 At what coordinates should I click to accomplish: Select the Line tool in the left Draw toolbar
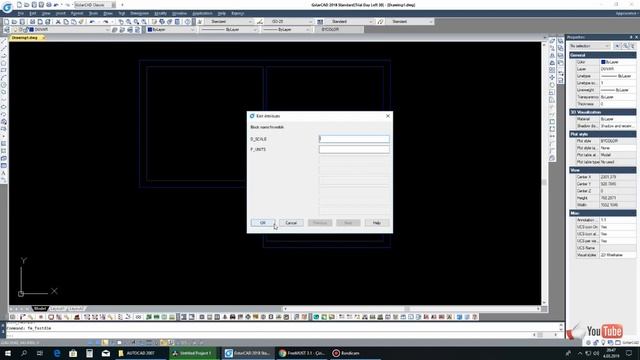4,41
